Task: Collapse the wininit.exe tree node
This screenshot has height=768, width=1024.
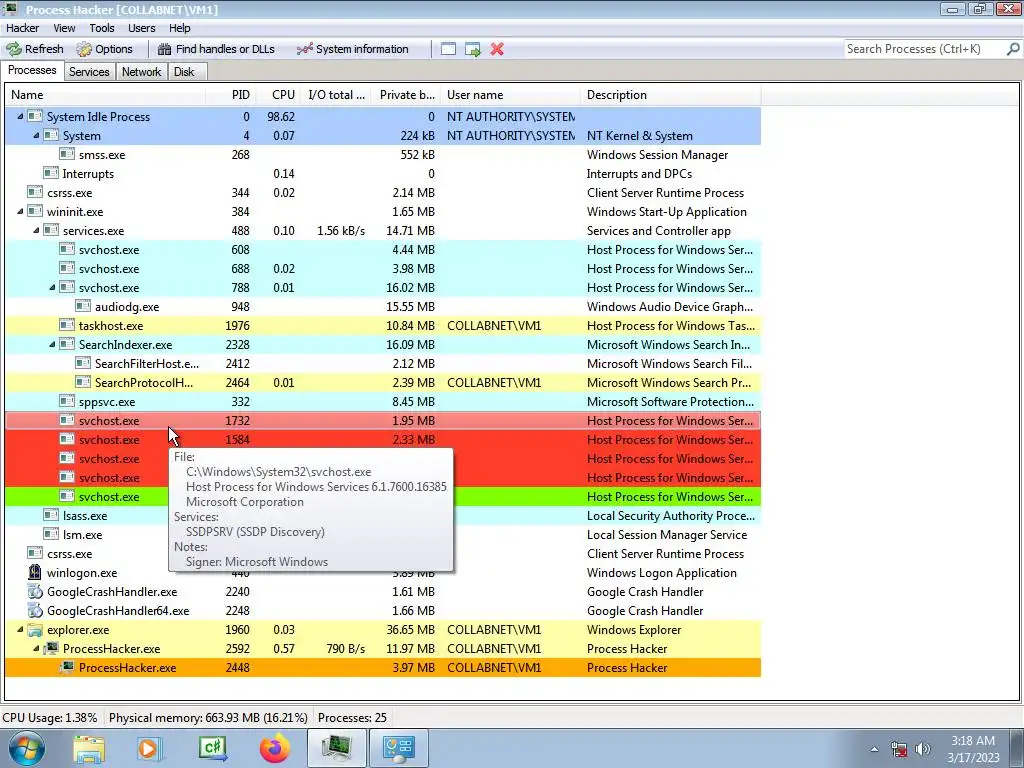Action: (20, 212)
